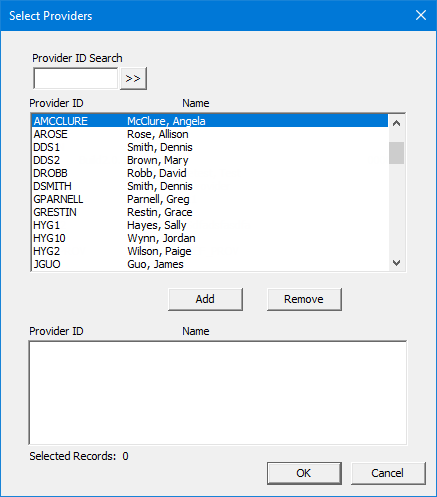This screenshot has width=437, height=497.
Task: Pick GPARNELL Parnell, Greg
Action: point(210,199)
